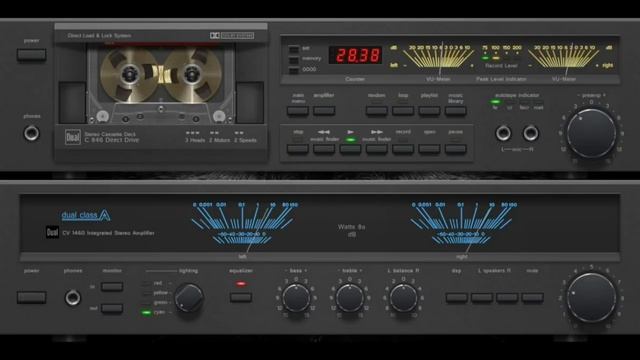The image size is (640, 360).
Task: Toggle the right speakers button
Action: [x=507, y=298]
